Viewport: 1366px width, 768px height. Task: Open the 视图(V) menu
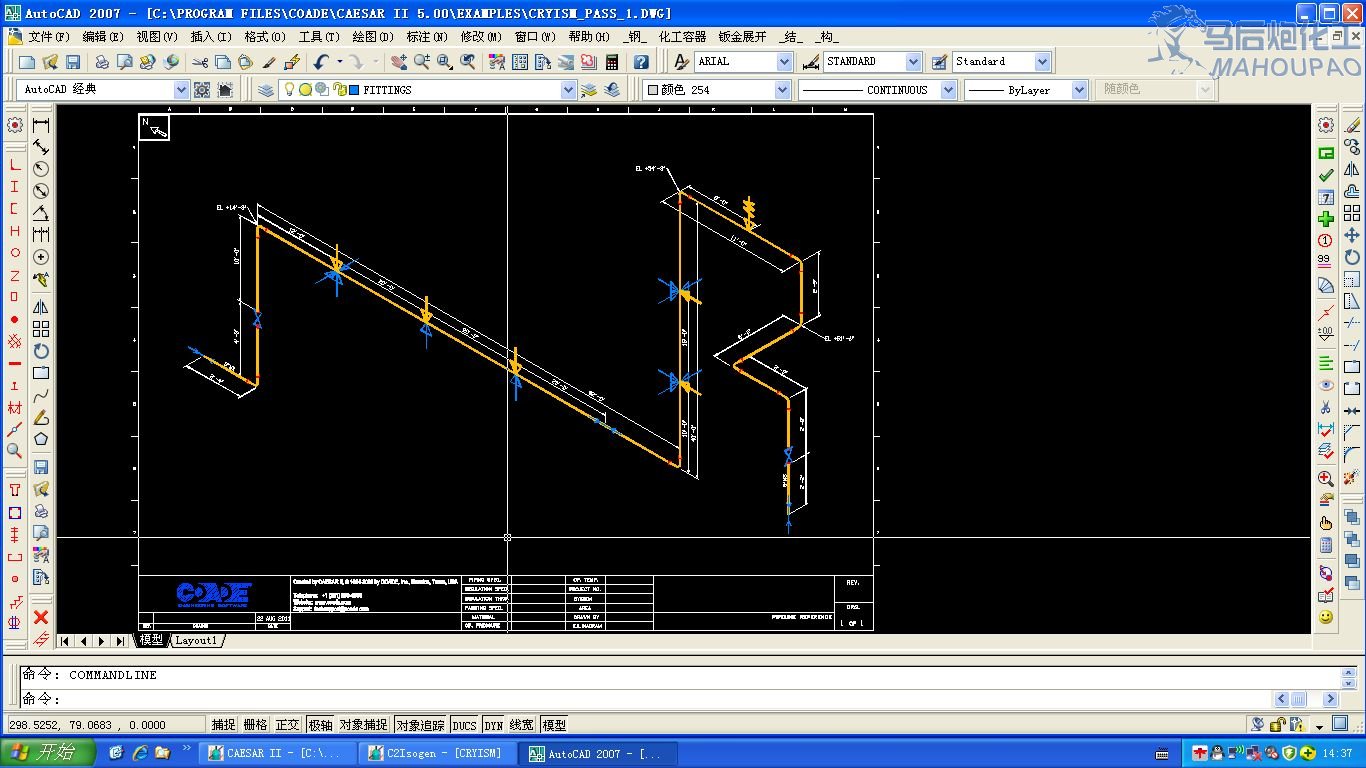pos(157,37)
